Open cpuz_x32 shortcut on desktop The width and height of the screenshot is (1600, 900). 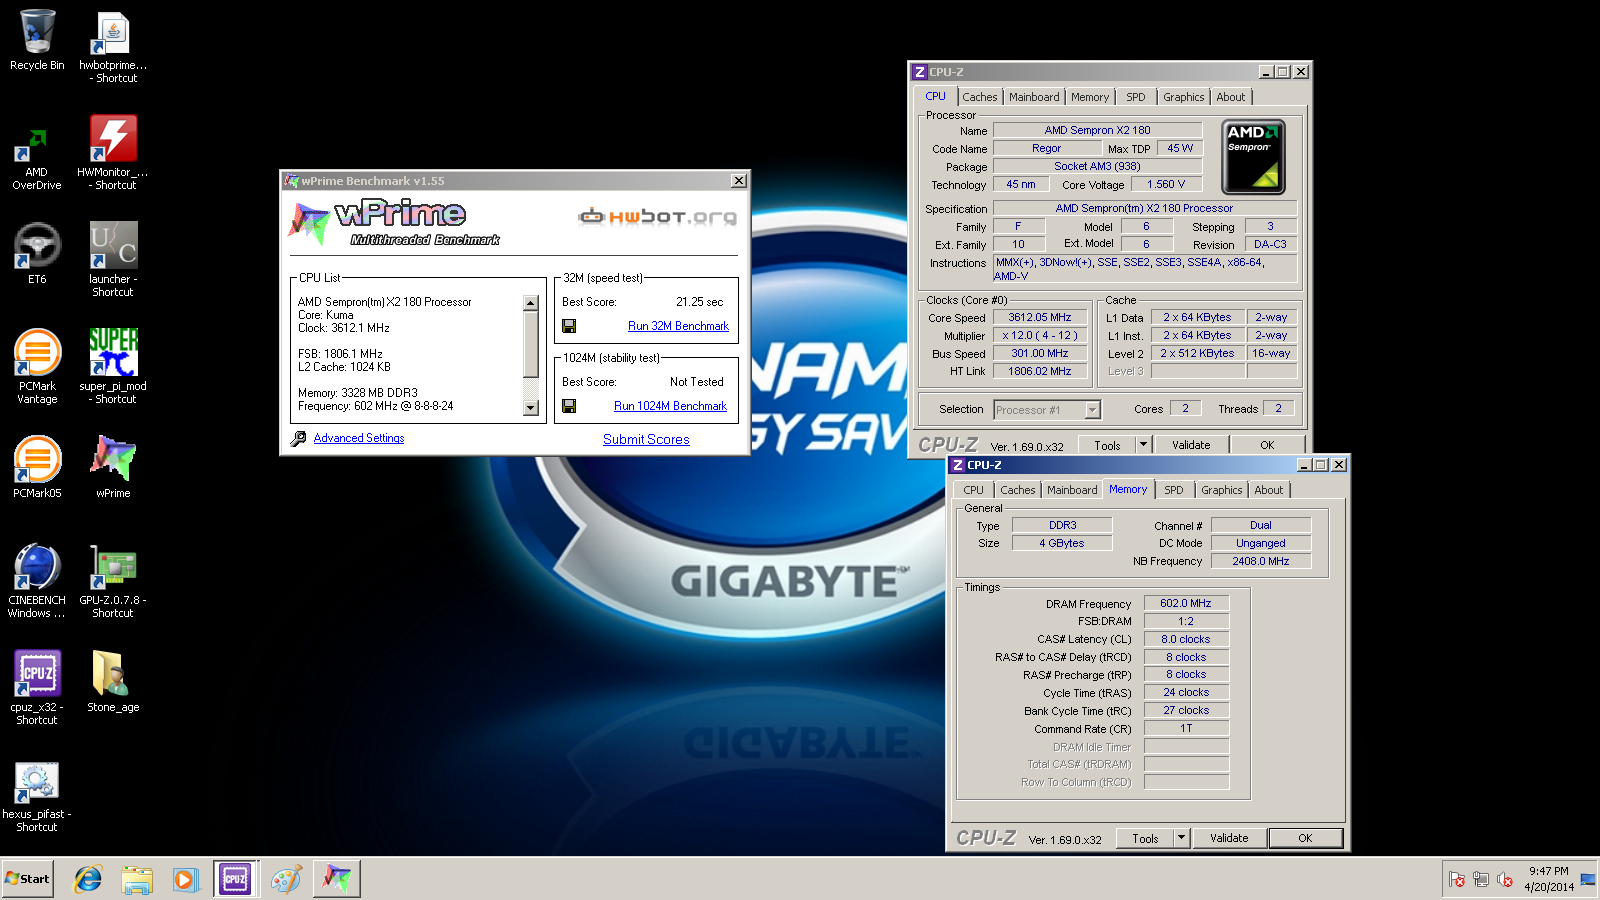pos(37,688)
